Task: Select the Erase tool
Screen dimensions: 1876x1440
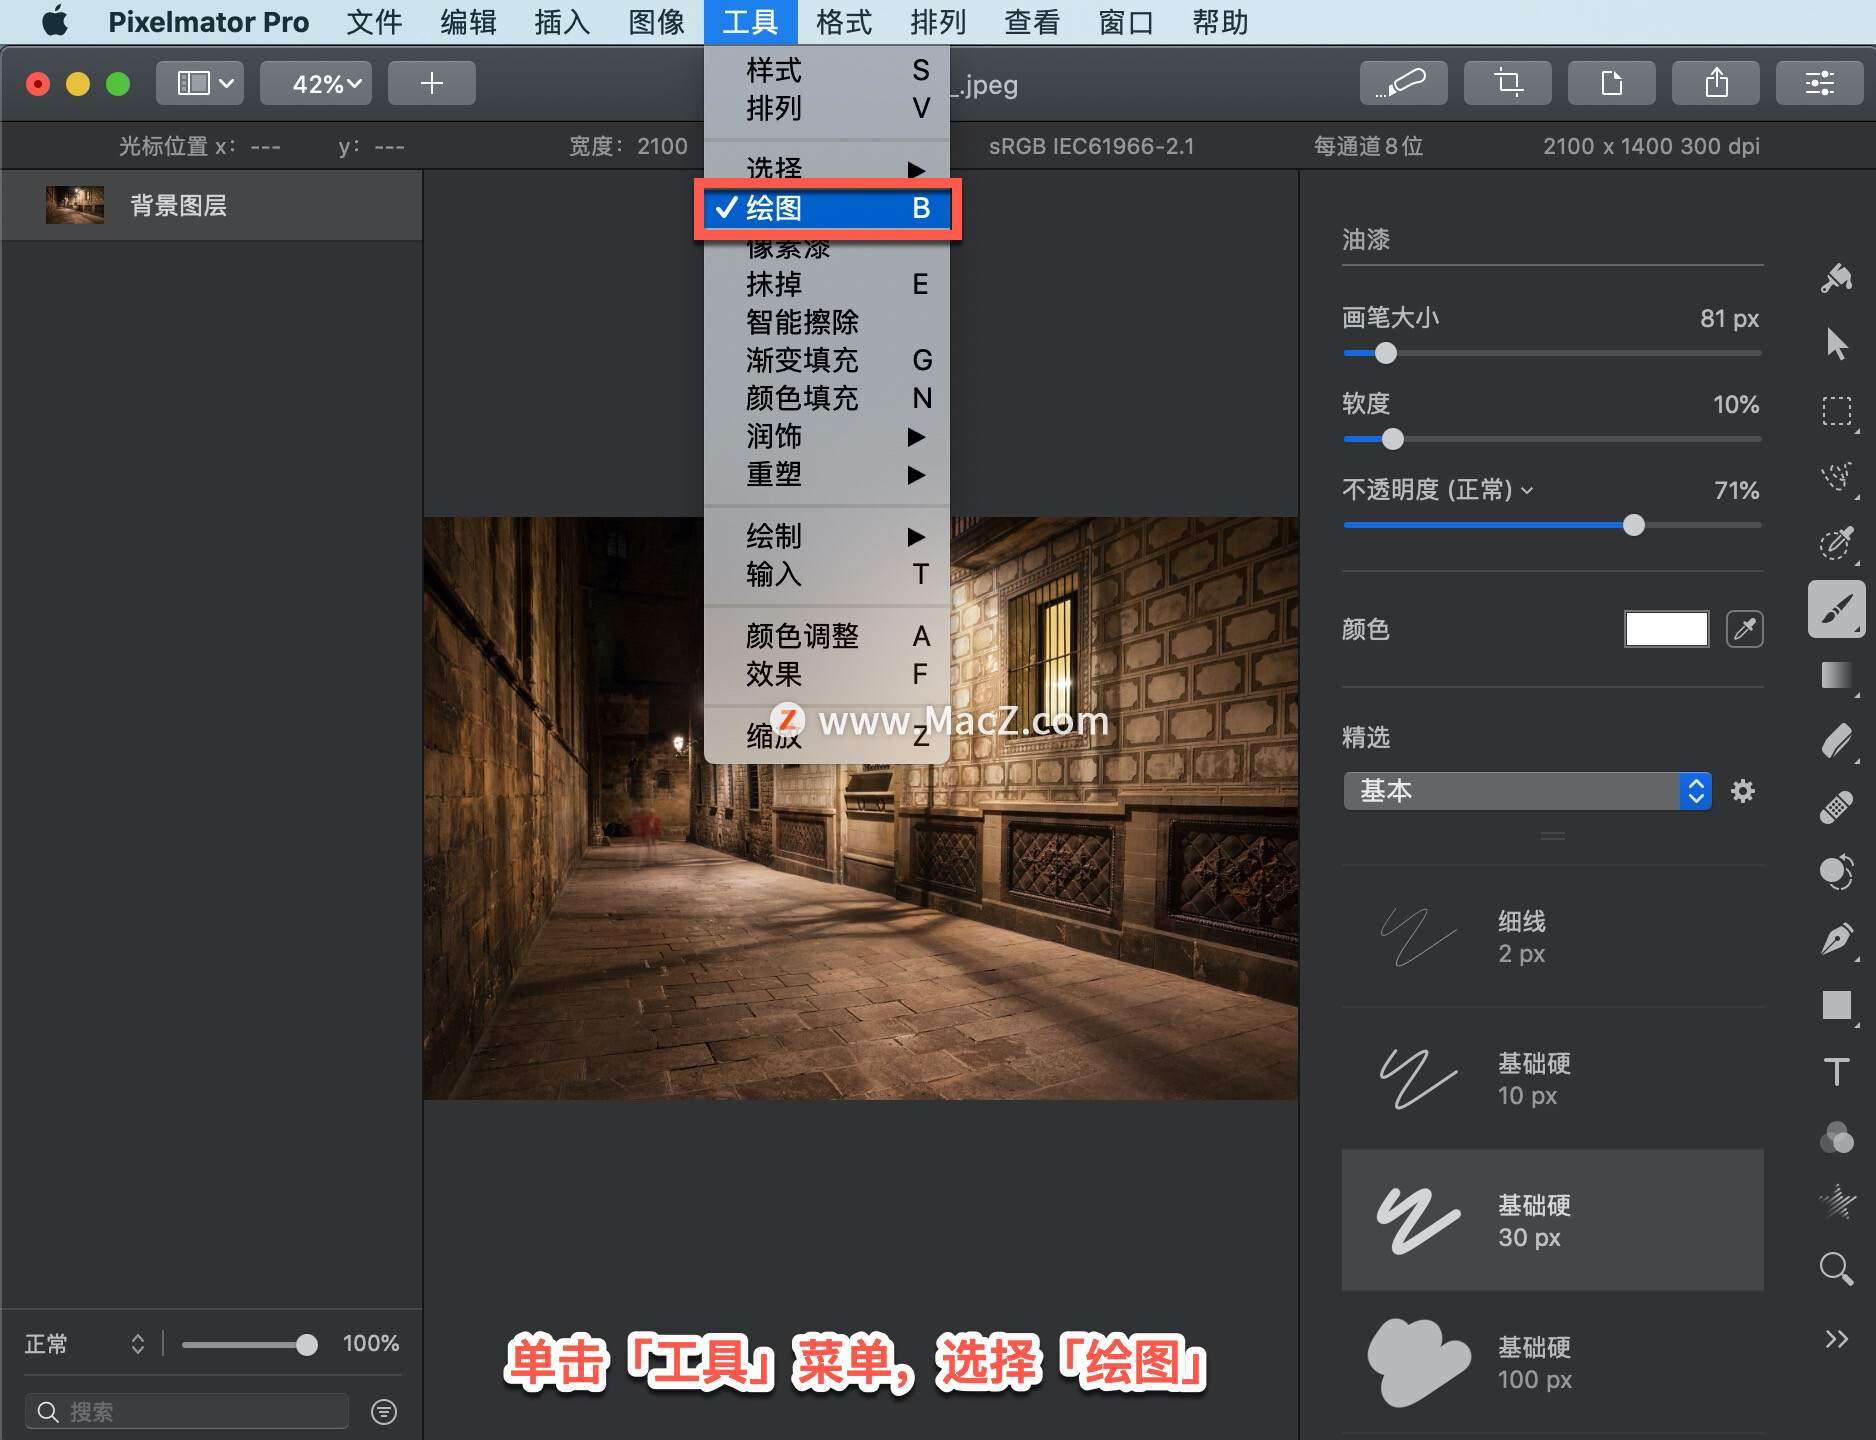Action: pyautogui.click(x=1836, y=741)
